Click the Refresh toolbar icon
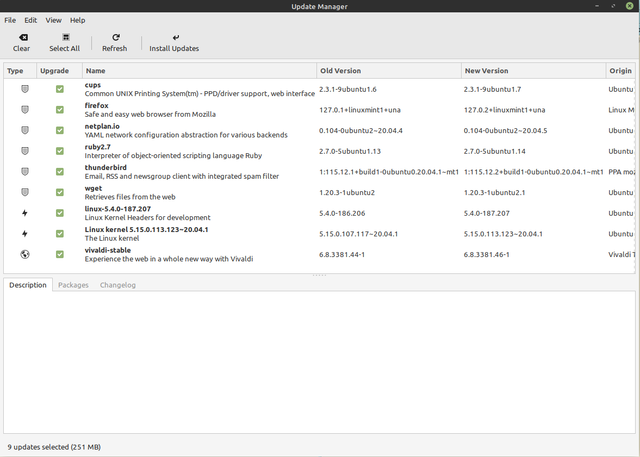The width and height of the screenshot is (640, 457). 116,37
